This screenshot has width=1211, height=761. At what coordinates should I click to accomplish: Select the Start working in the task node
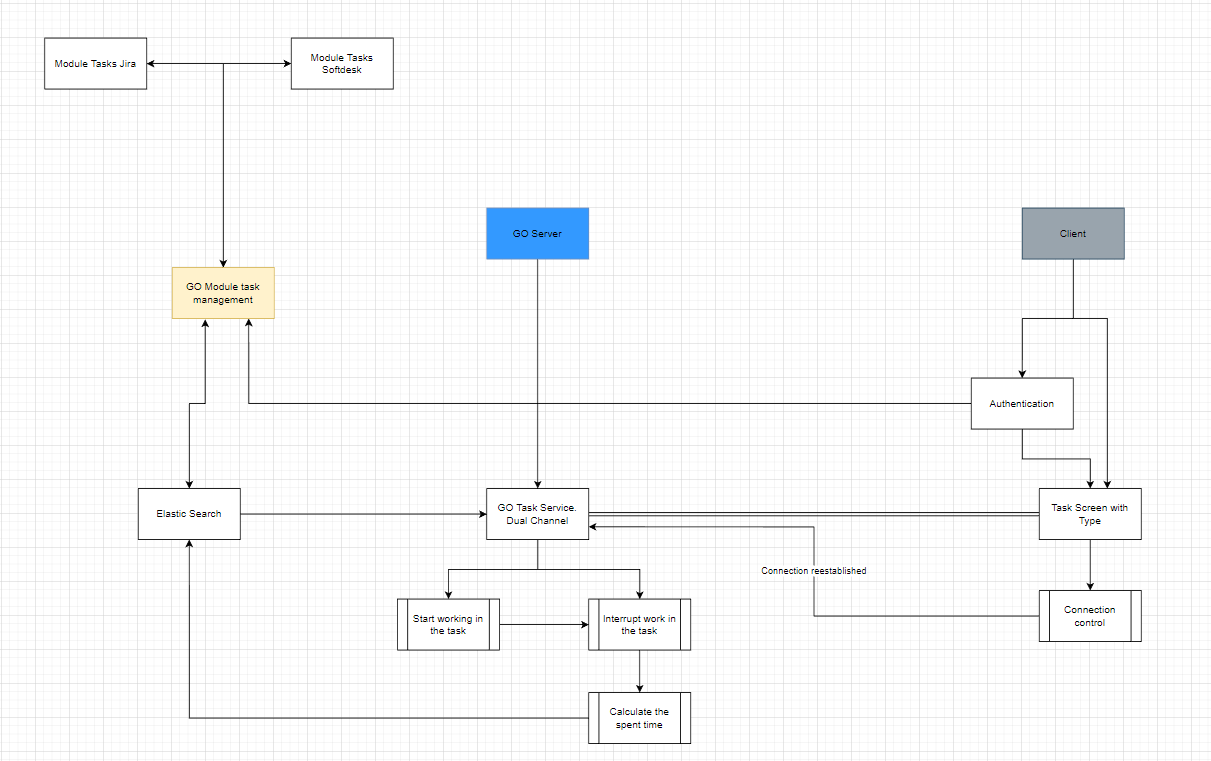(x=447, y=624)
